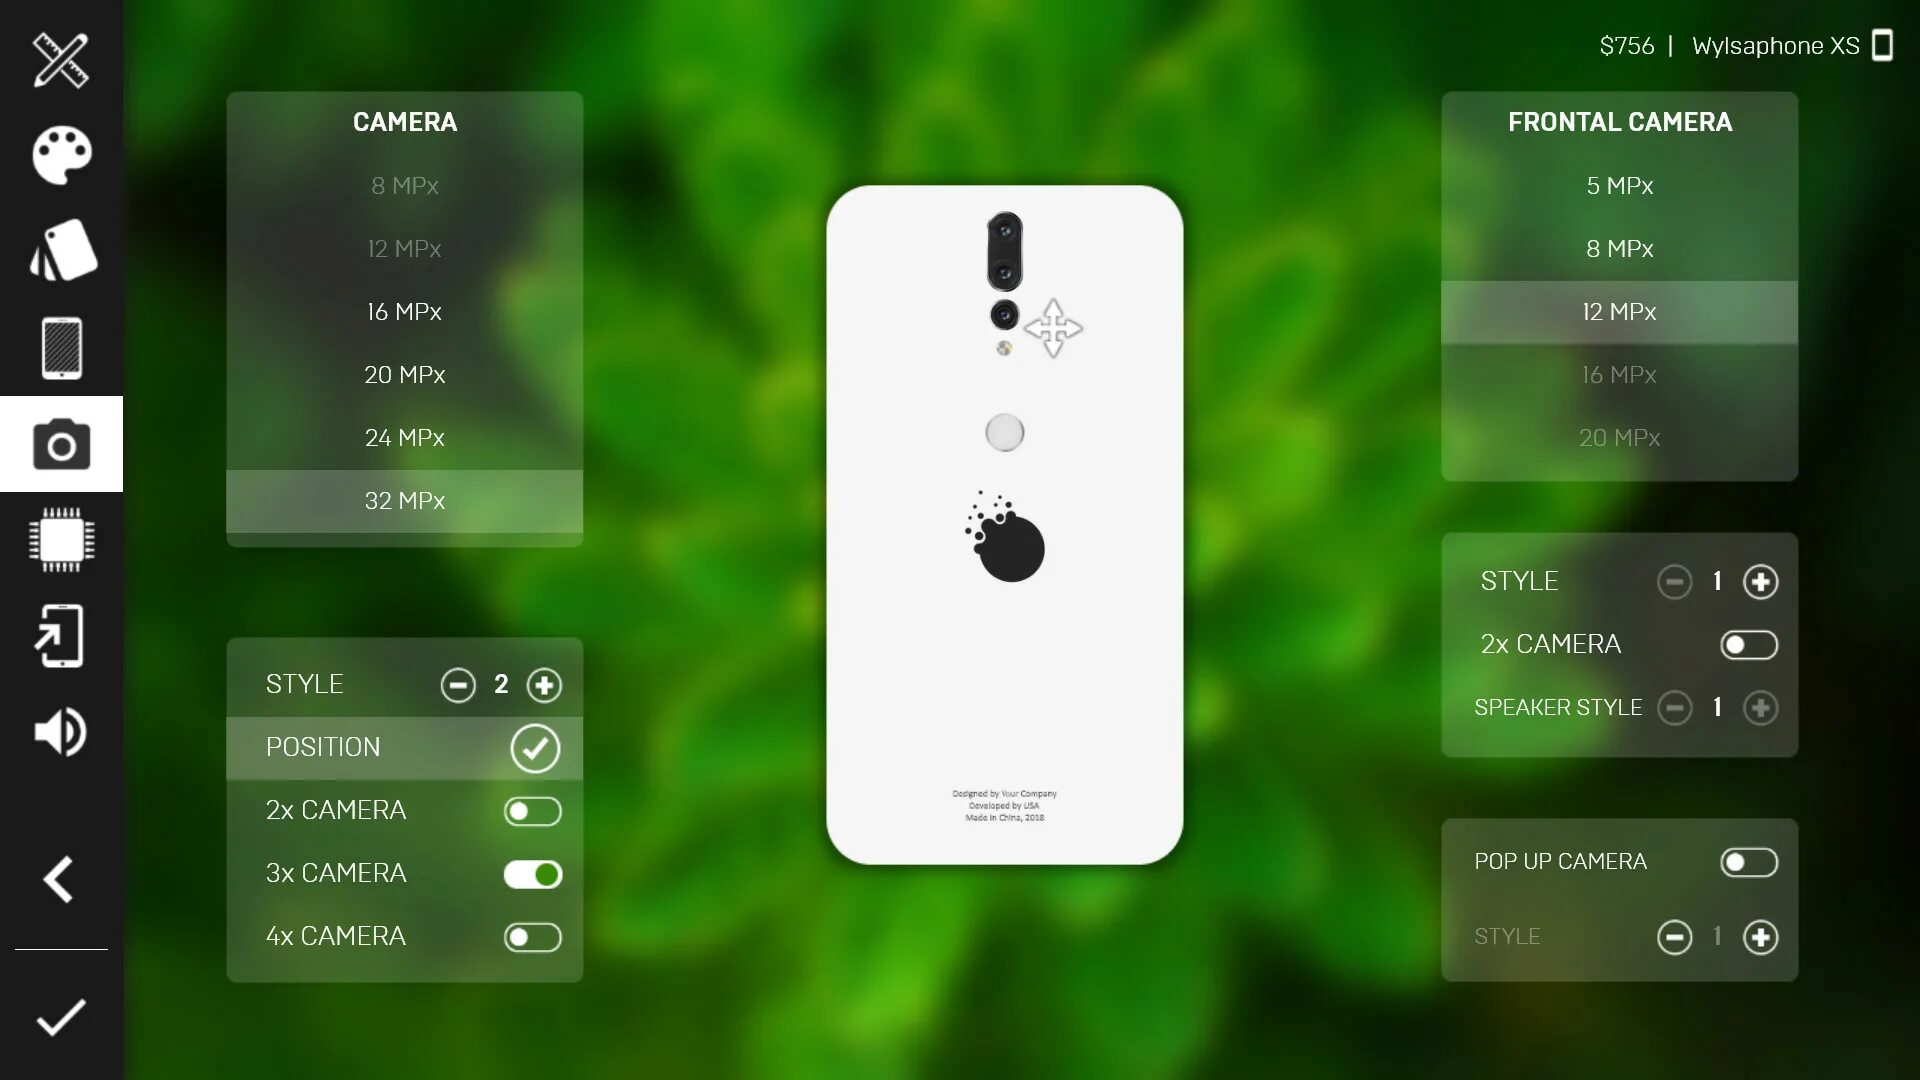Select the sound/speaker settings icon

coord(61,732)
